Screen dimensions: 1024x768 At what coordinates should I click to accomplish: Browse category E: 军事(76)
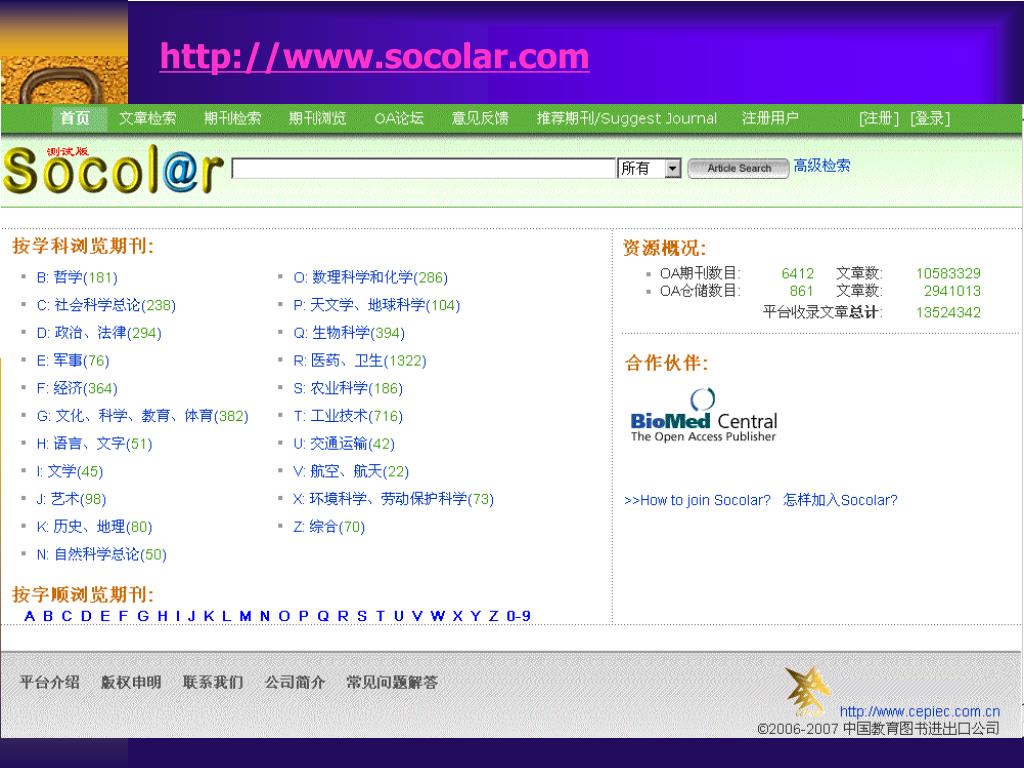[72, 360]
